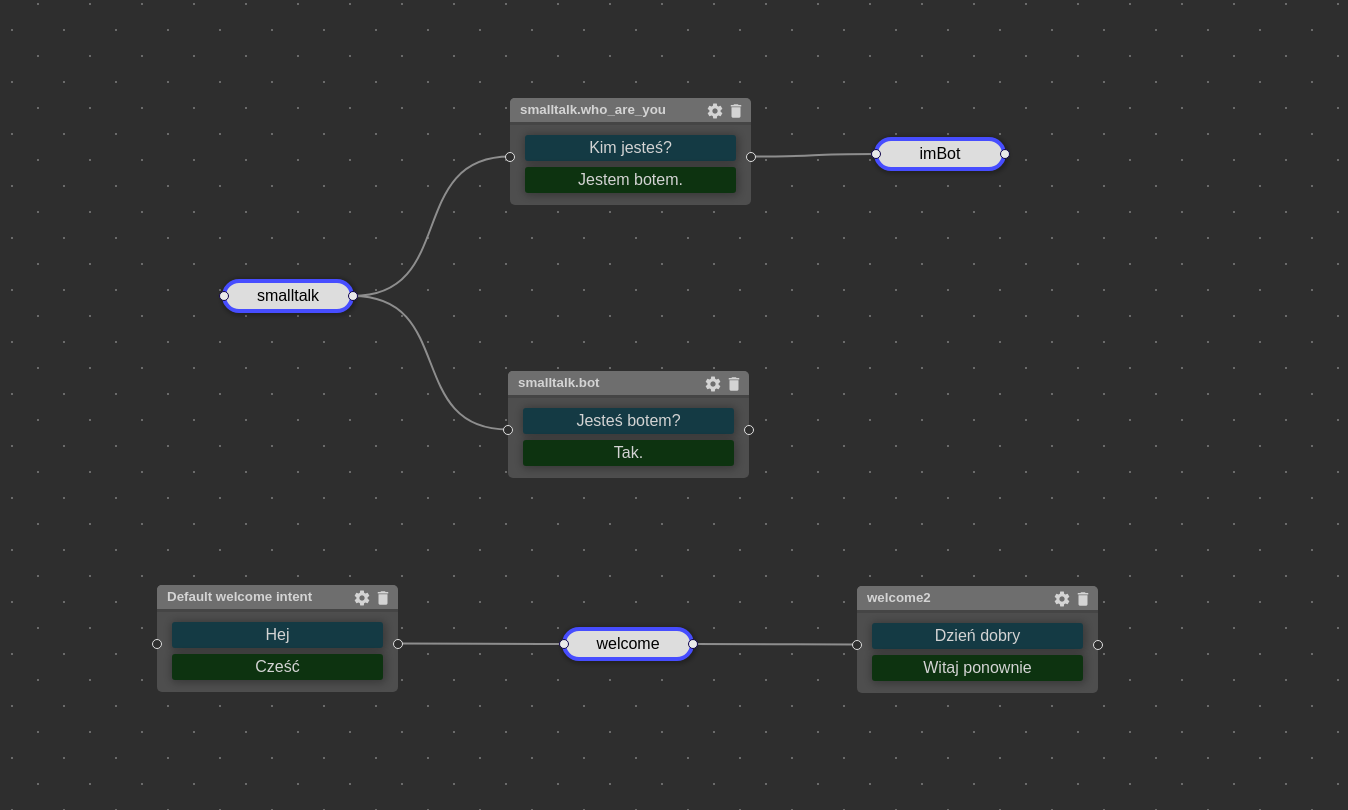1348x810 pixels.
Task: Delete Default welcome intent with trash icon
Action: tap(383, 598)
